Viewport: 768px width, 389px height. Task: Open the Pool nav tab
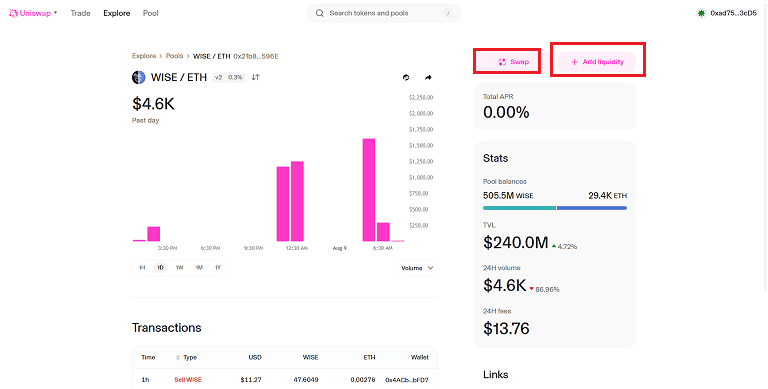[x=150, y=13]
